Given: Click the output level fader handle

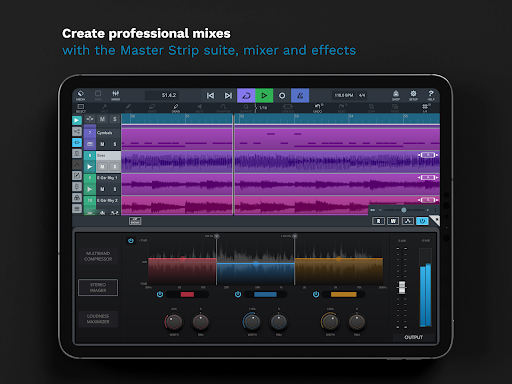Looking at the screenshot, I should (402, 287).
